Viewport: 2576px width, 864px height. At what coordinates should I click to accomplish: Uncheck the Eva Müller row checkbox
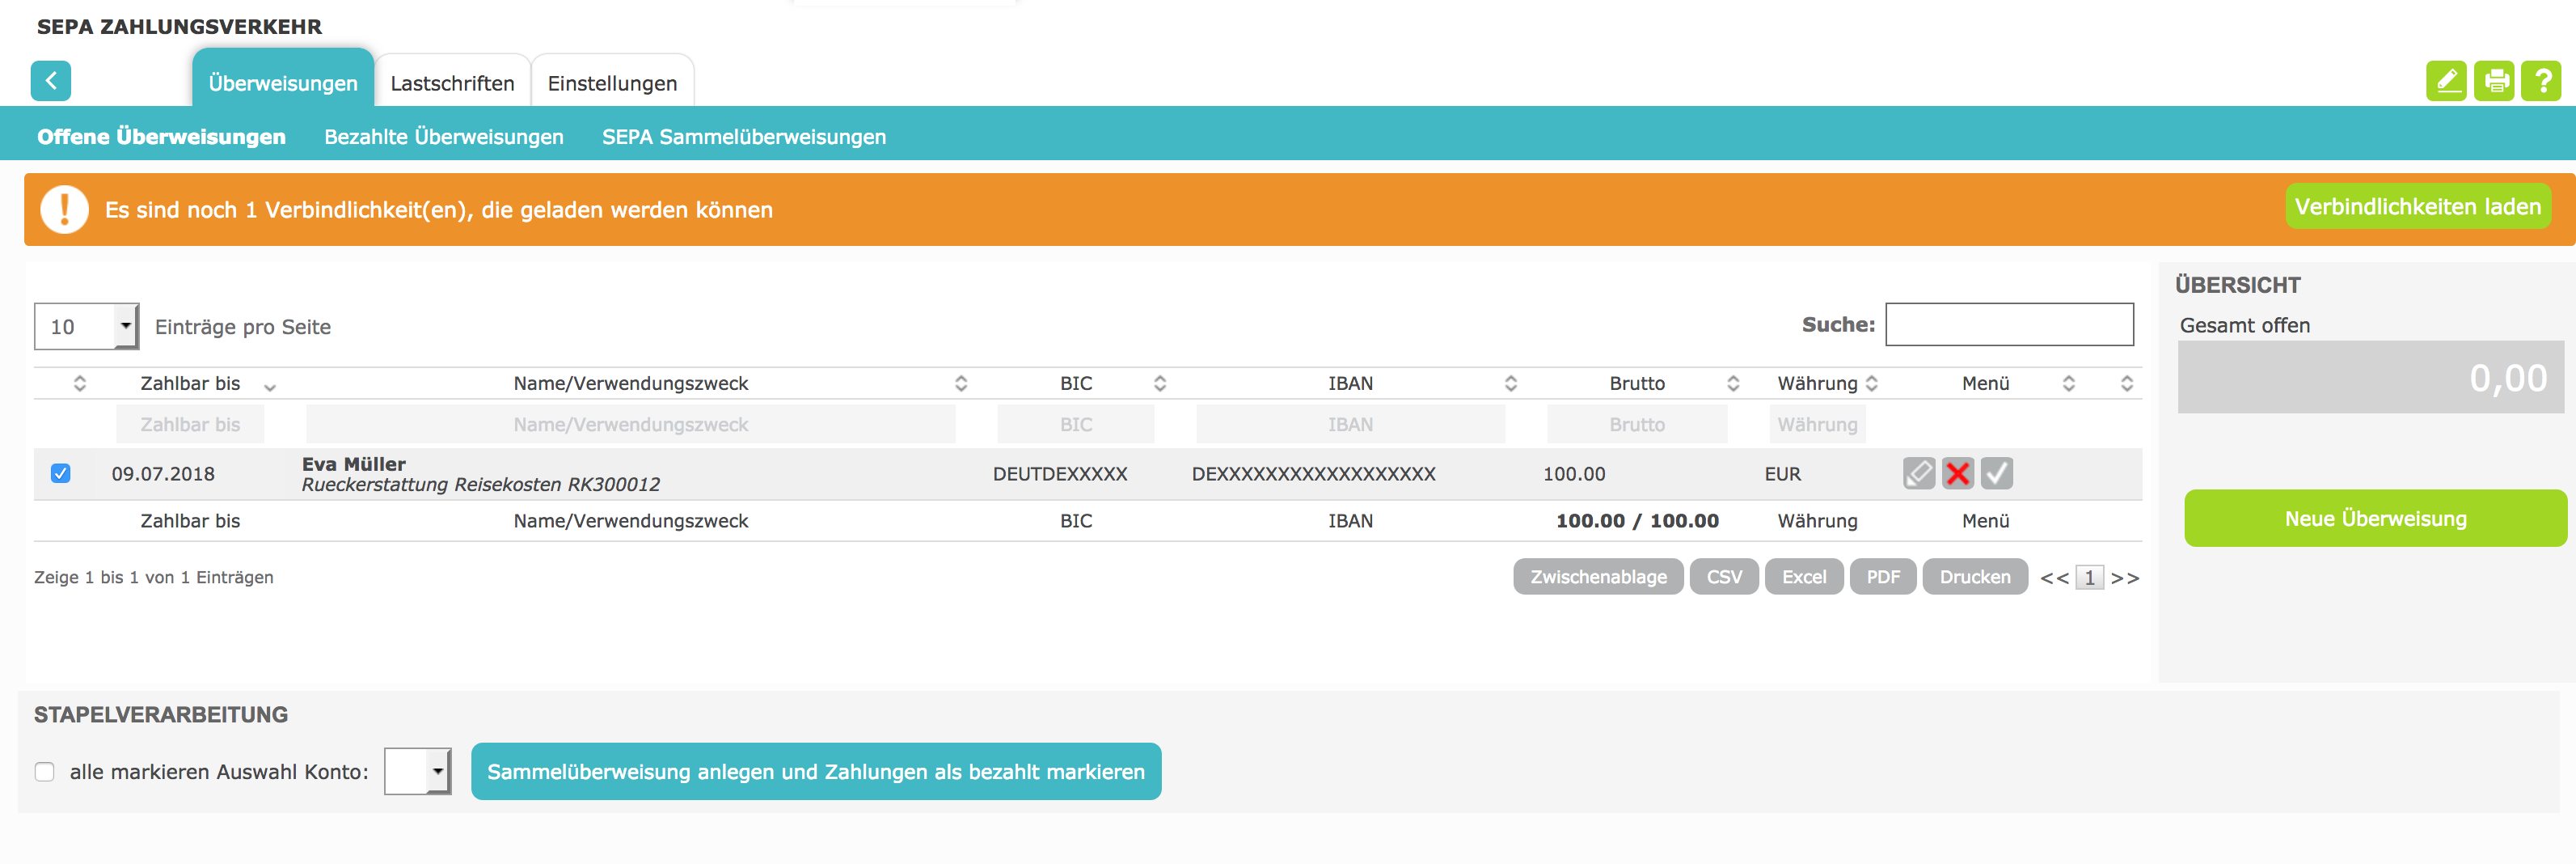pos(61,473)
